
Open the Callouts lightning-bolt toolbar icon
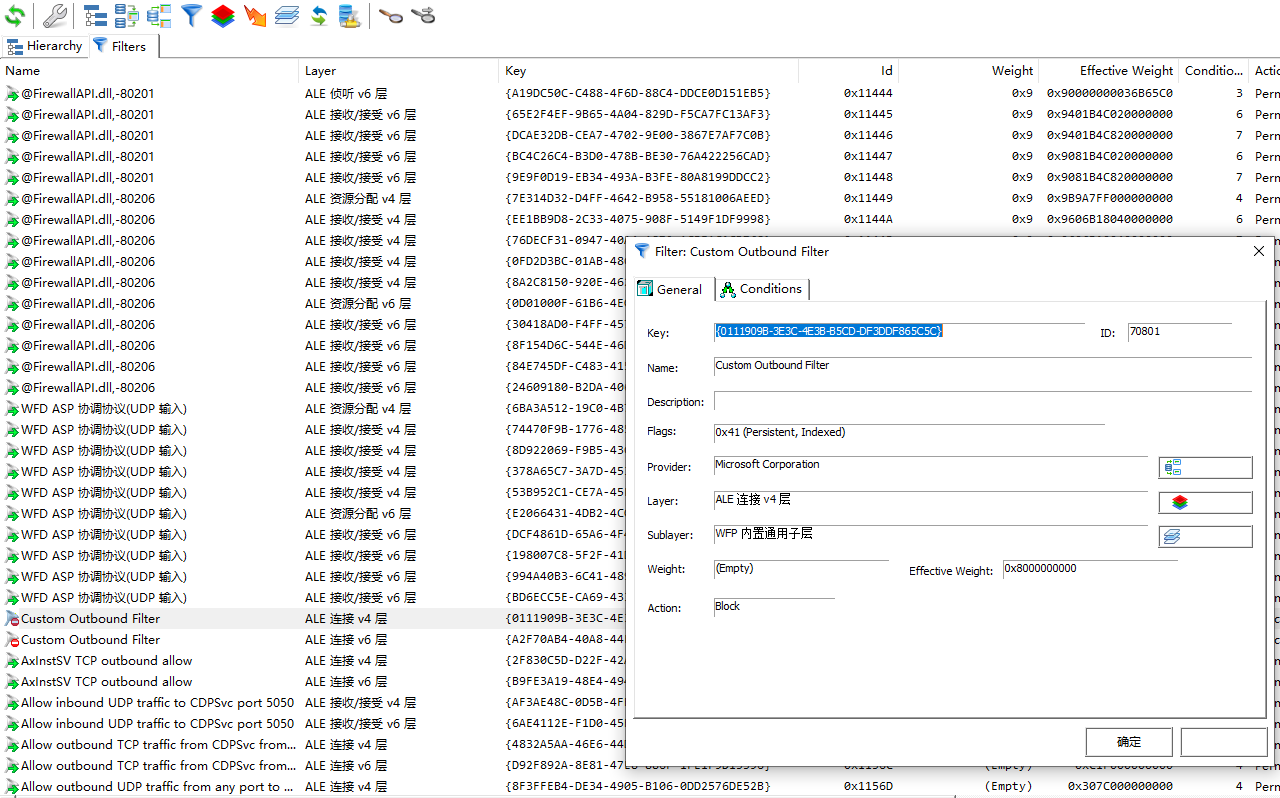tap(255, 15)
